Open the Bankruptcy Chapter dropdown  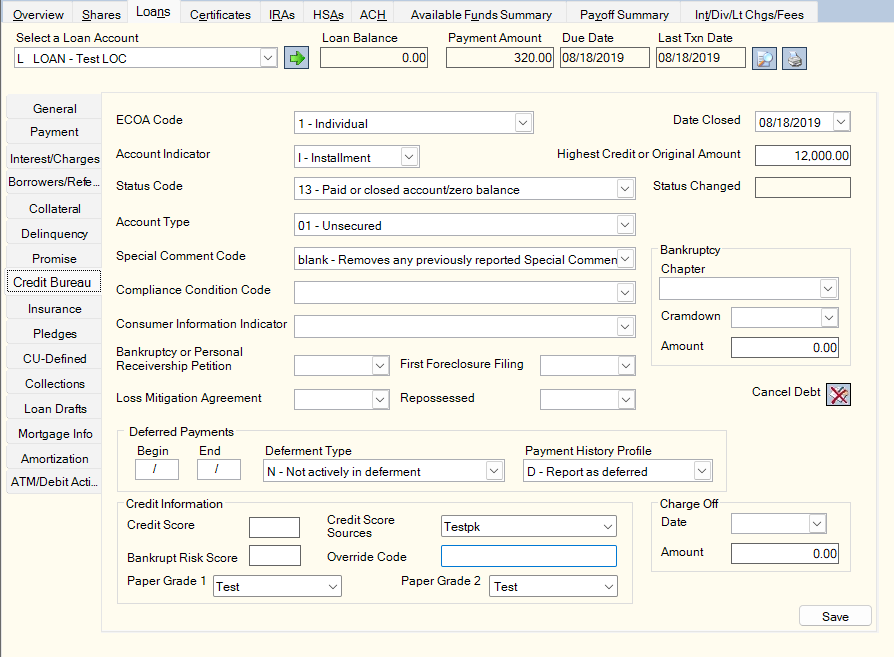click(828, 289)
